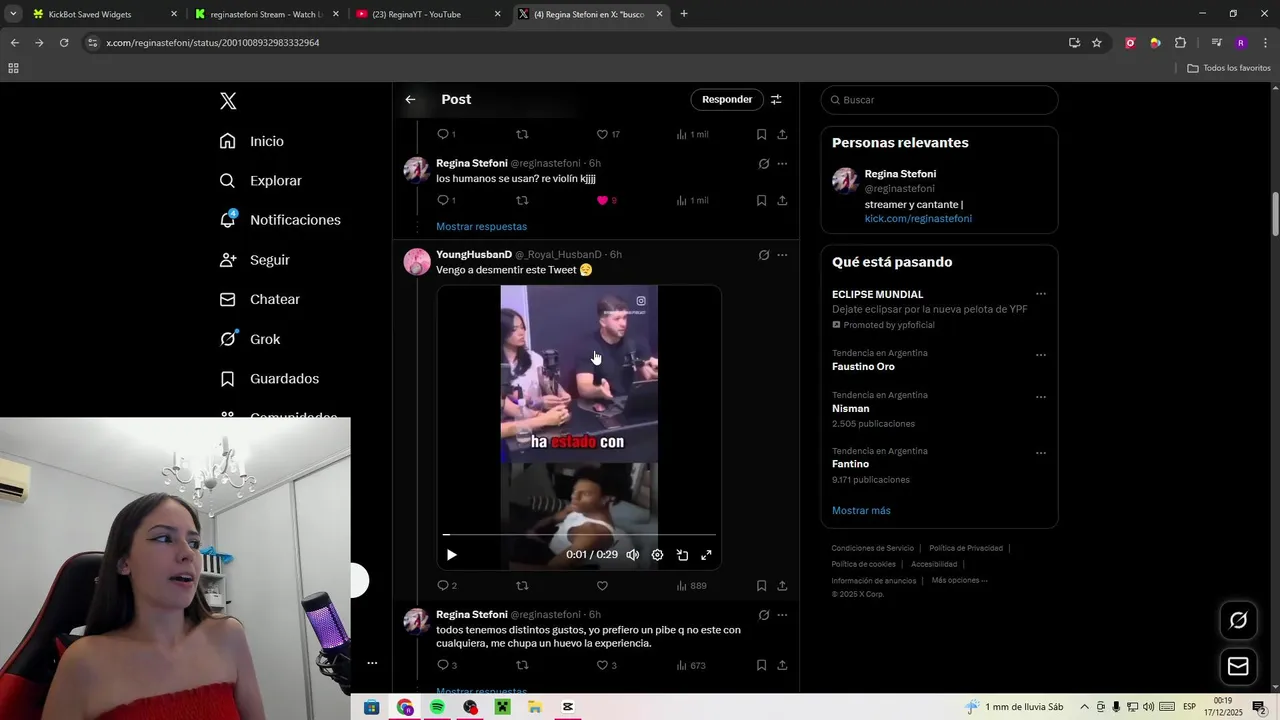Screen dimensions: 1280x720
Task: Reply to YoungHusbanD video post
Action: point(443,586)
